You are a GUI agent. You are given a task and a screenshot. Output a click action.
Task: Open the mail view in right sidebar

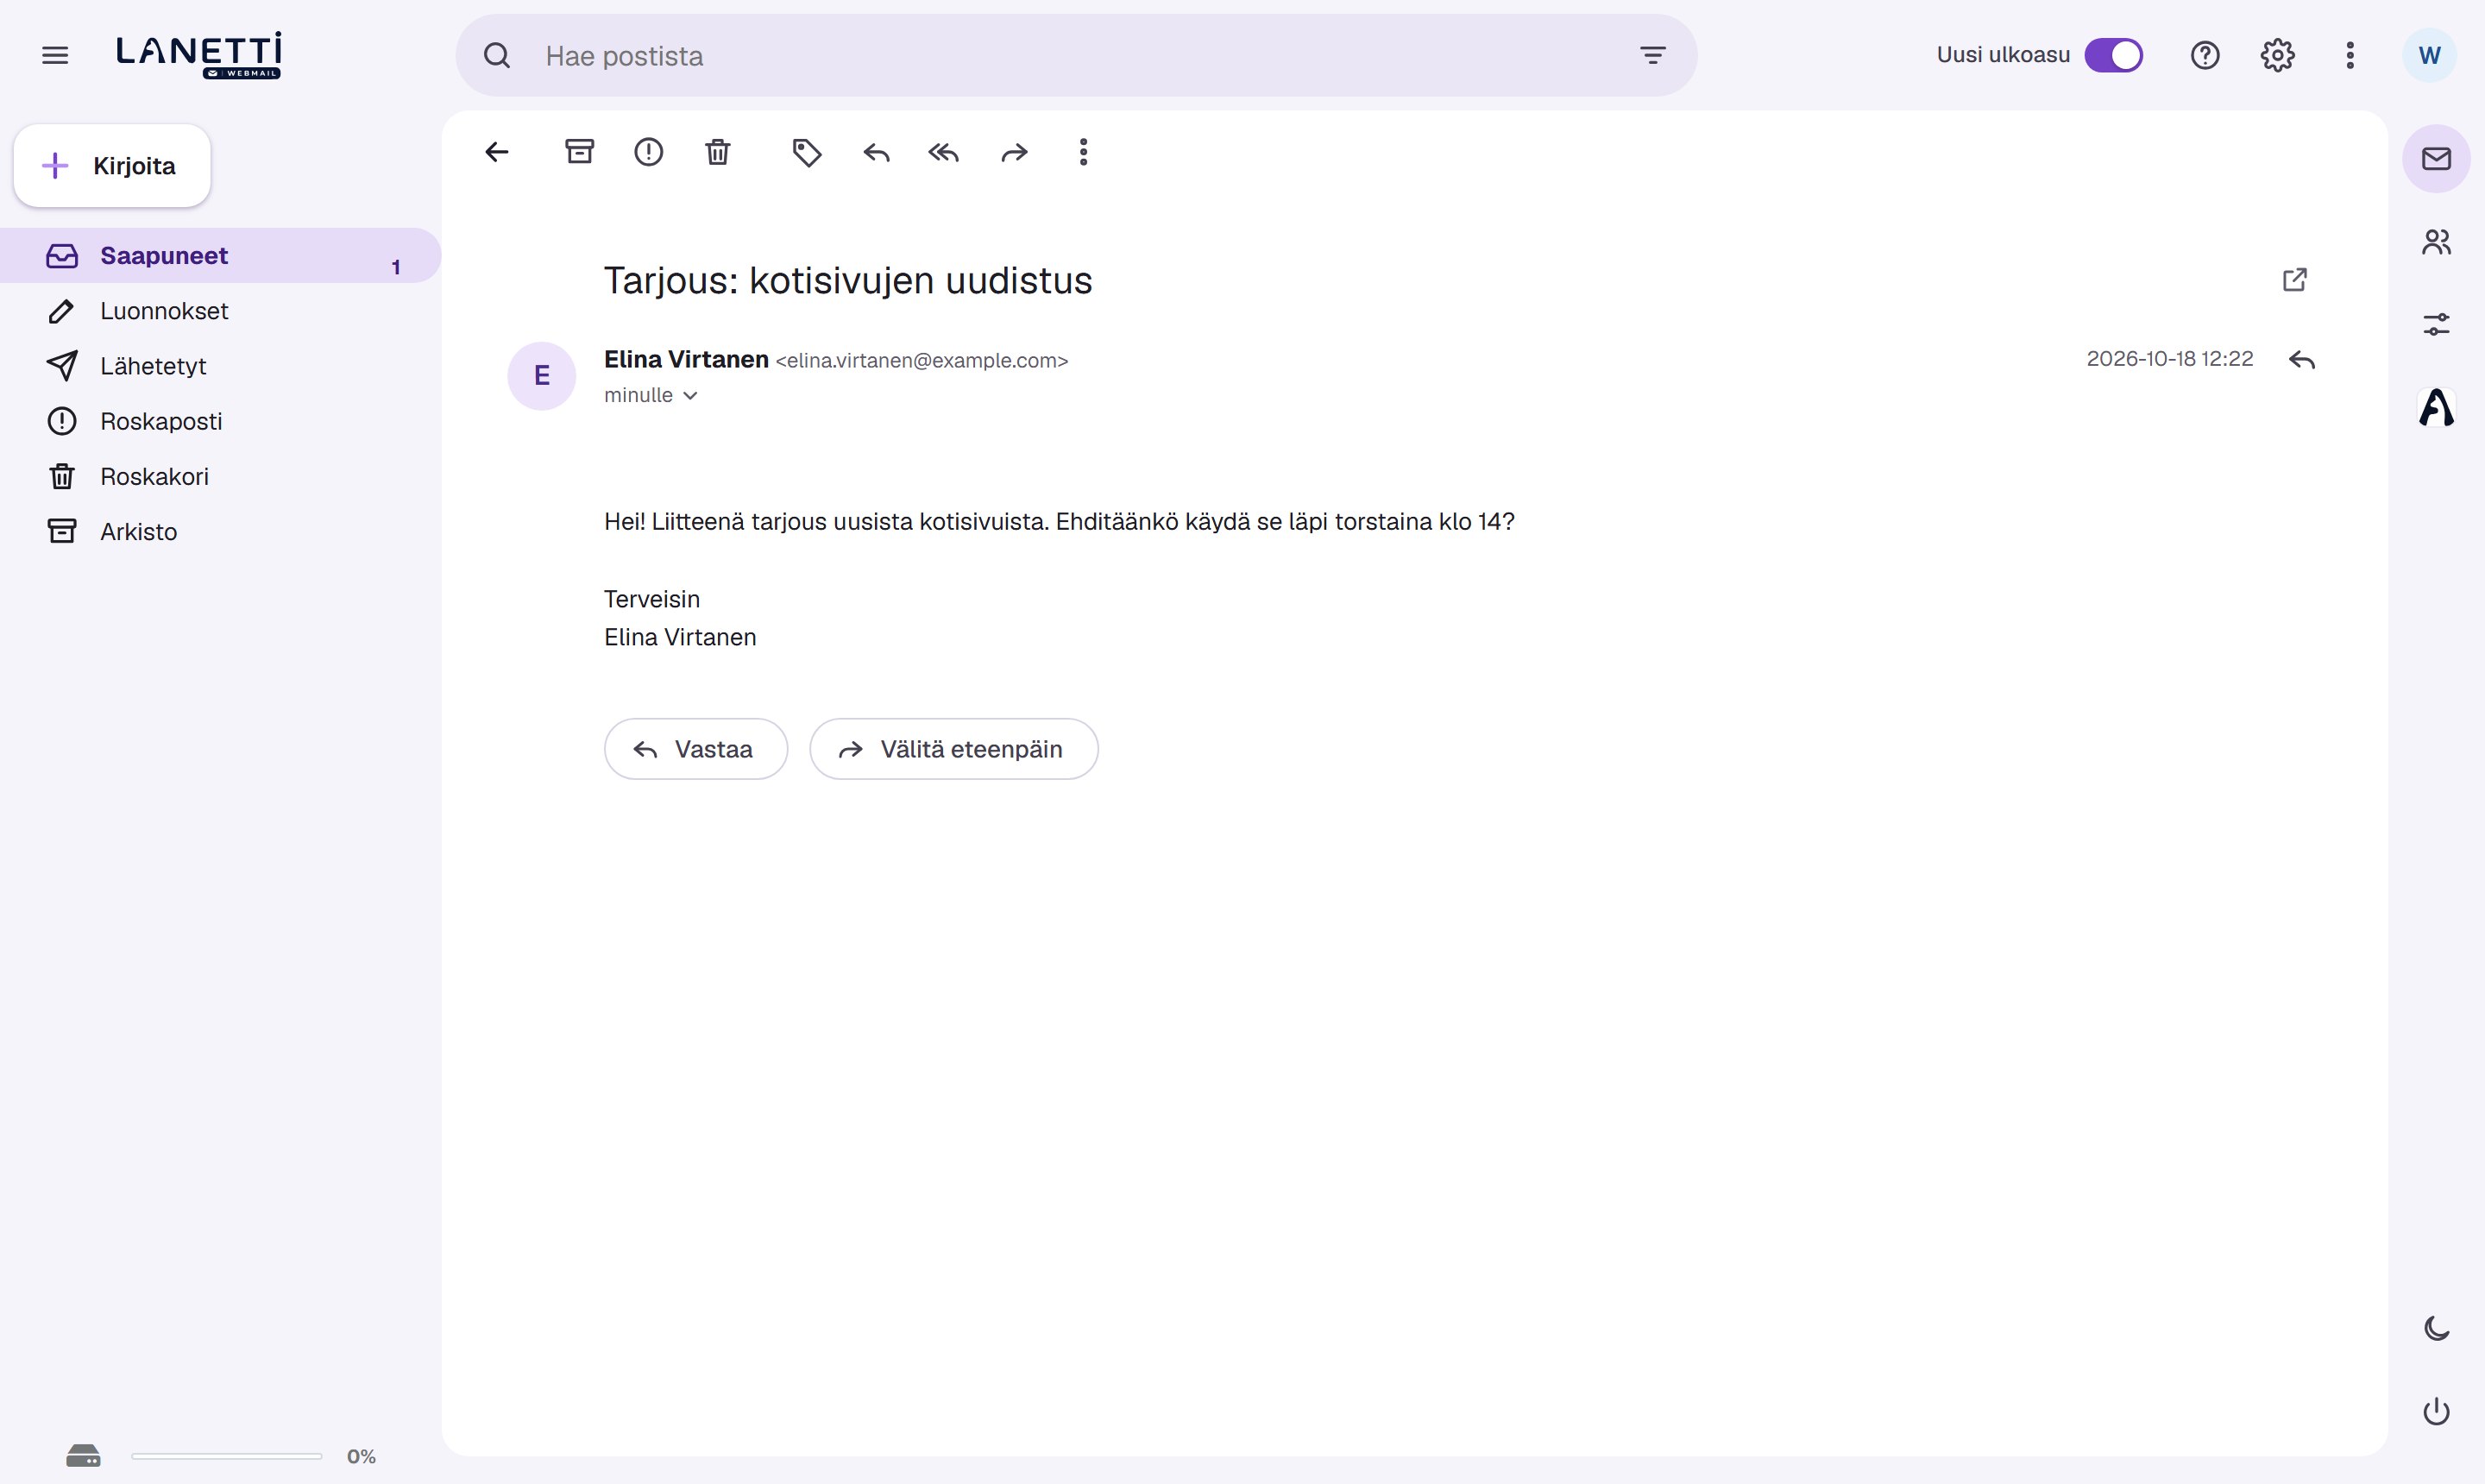click(2437, 158)
